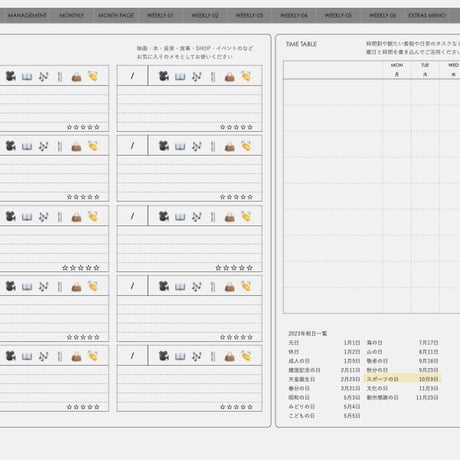Viewport: 460px width, 460px height.
Task: Choose fork-and-knife icon in third right-column card
Action: (x=213, y=217)
